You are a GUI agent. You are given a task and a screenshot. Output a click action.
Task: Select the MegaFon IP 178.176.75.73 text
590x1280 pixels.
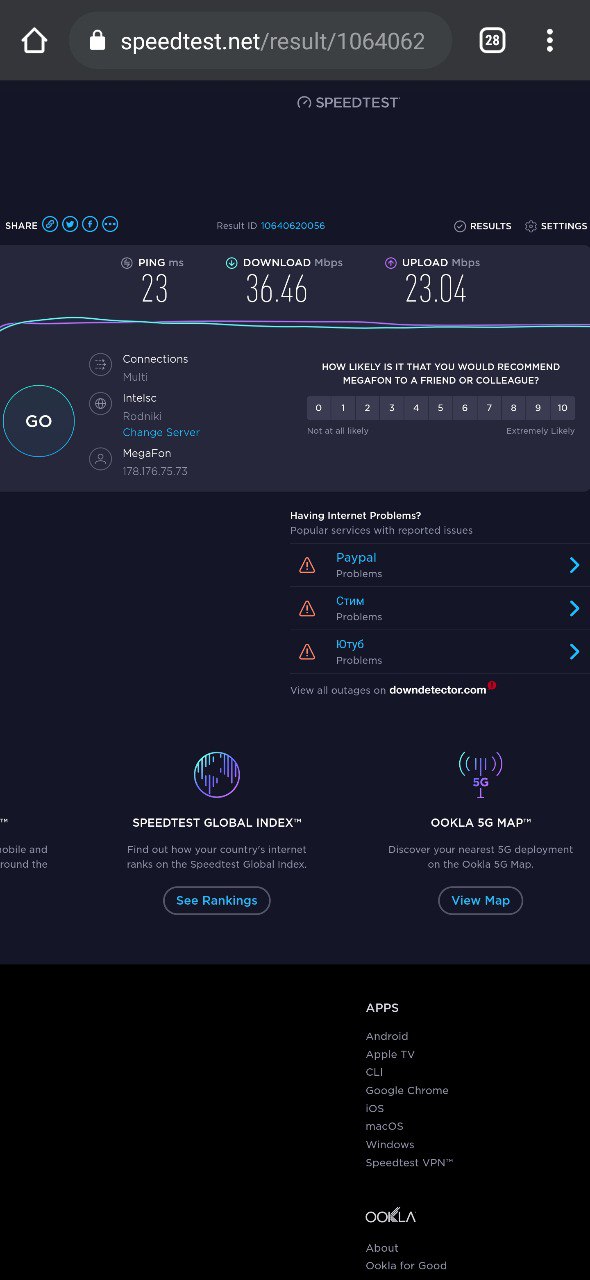[x=155, y=471]
